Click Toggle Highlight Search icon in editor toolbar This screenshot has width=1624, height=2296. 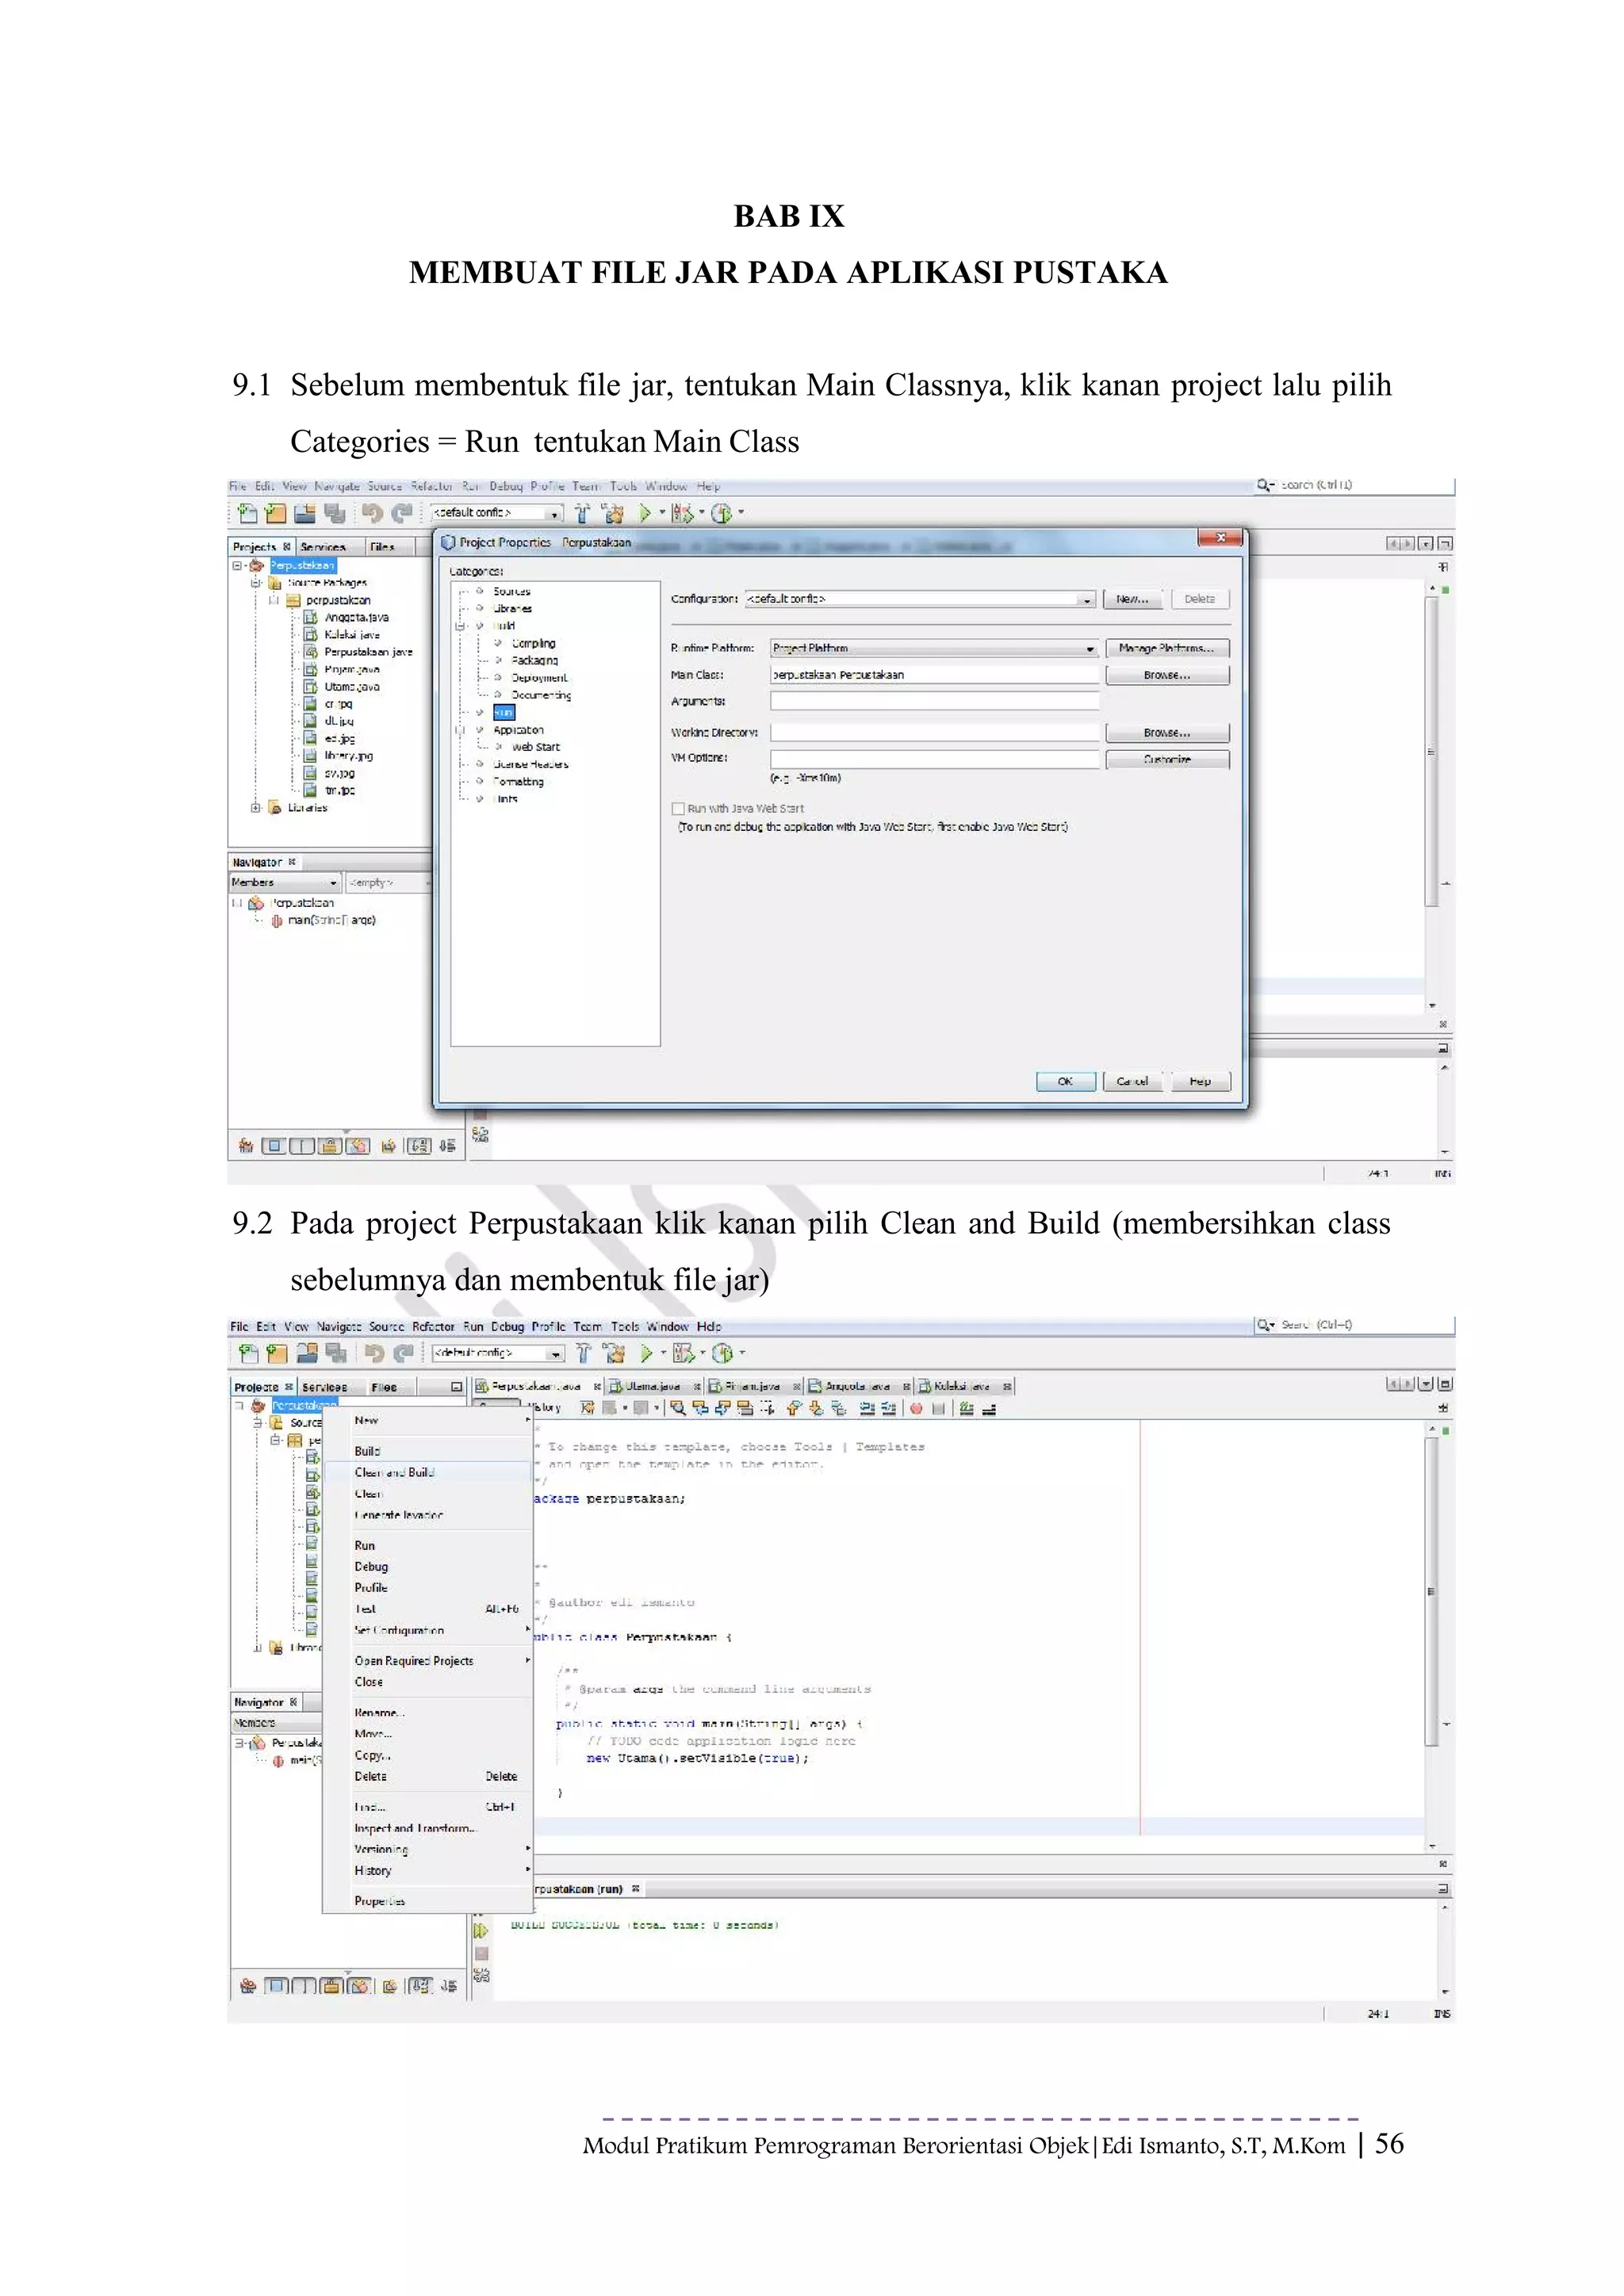pyautogui.click(x=745, y=1408)
